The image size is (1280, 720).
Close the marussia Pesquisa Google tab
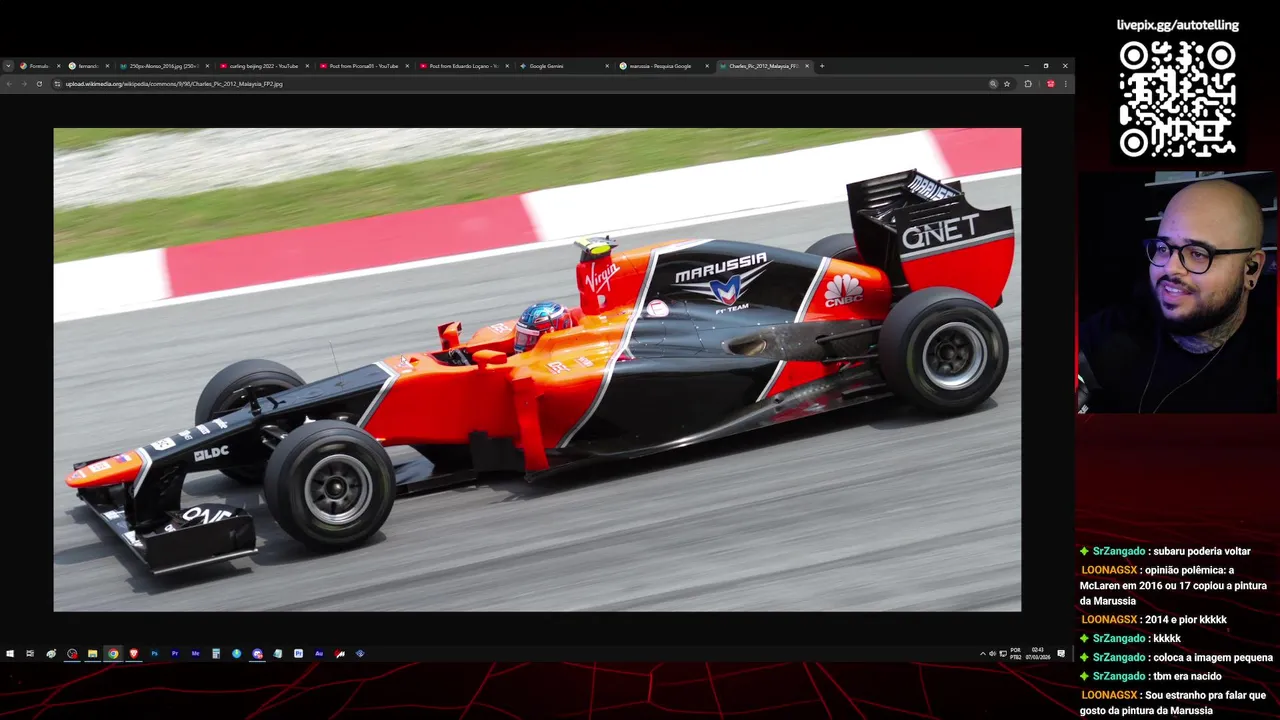click(707, 66)
